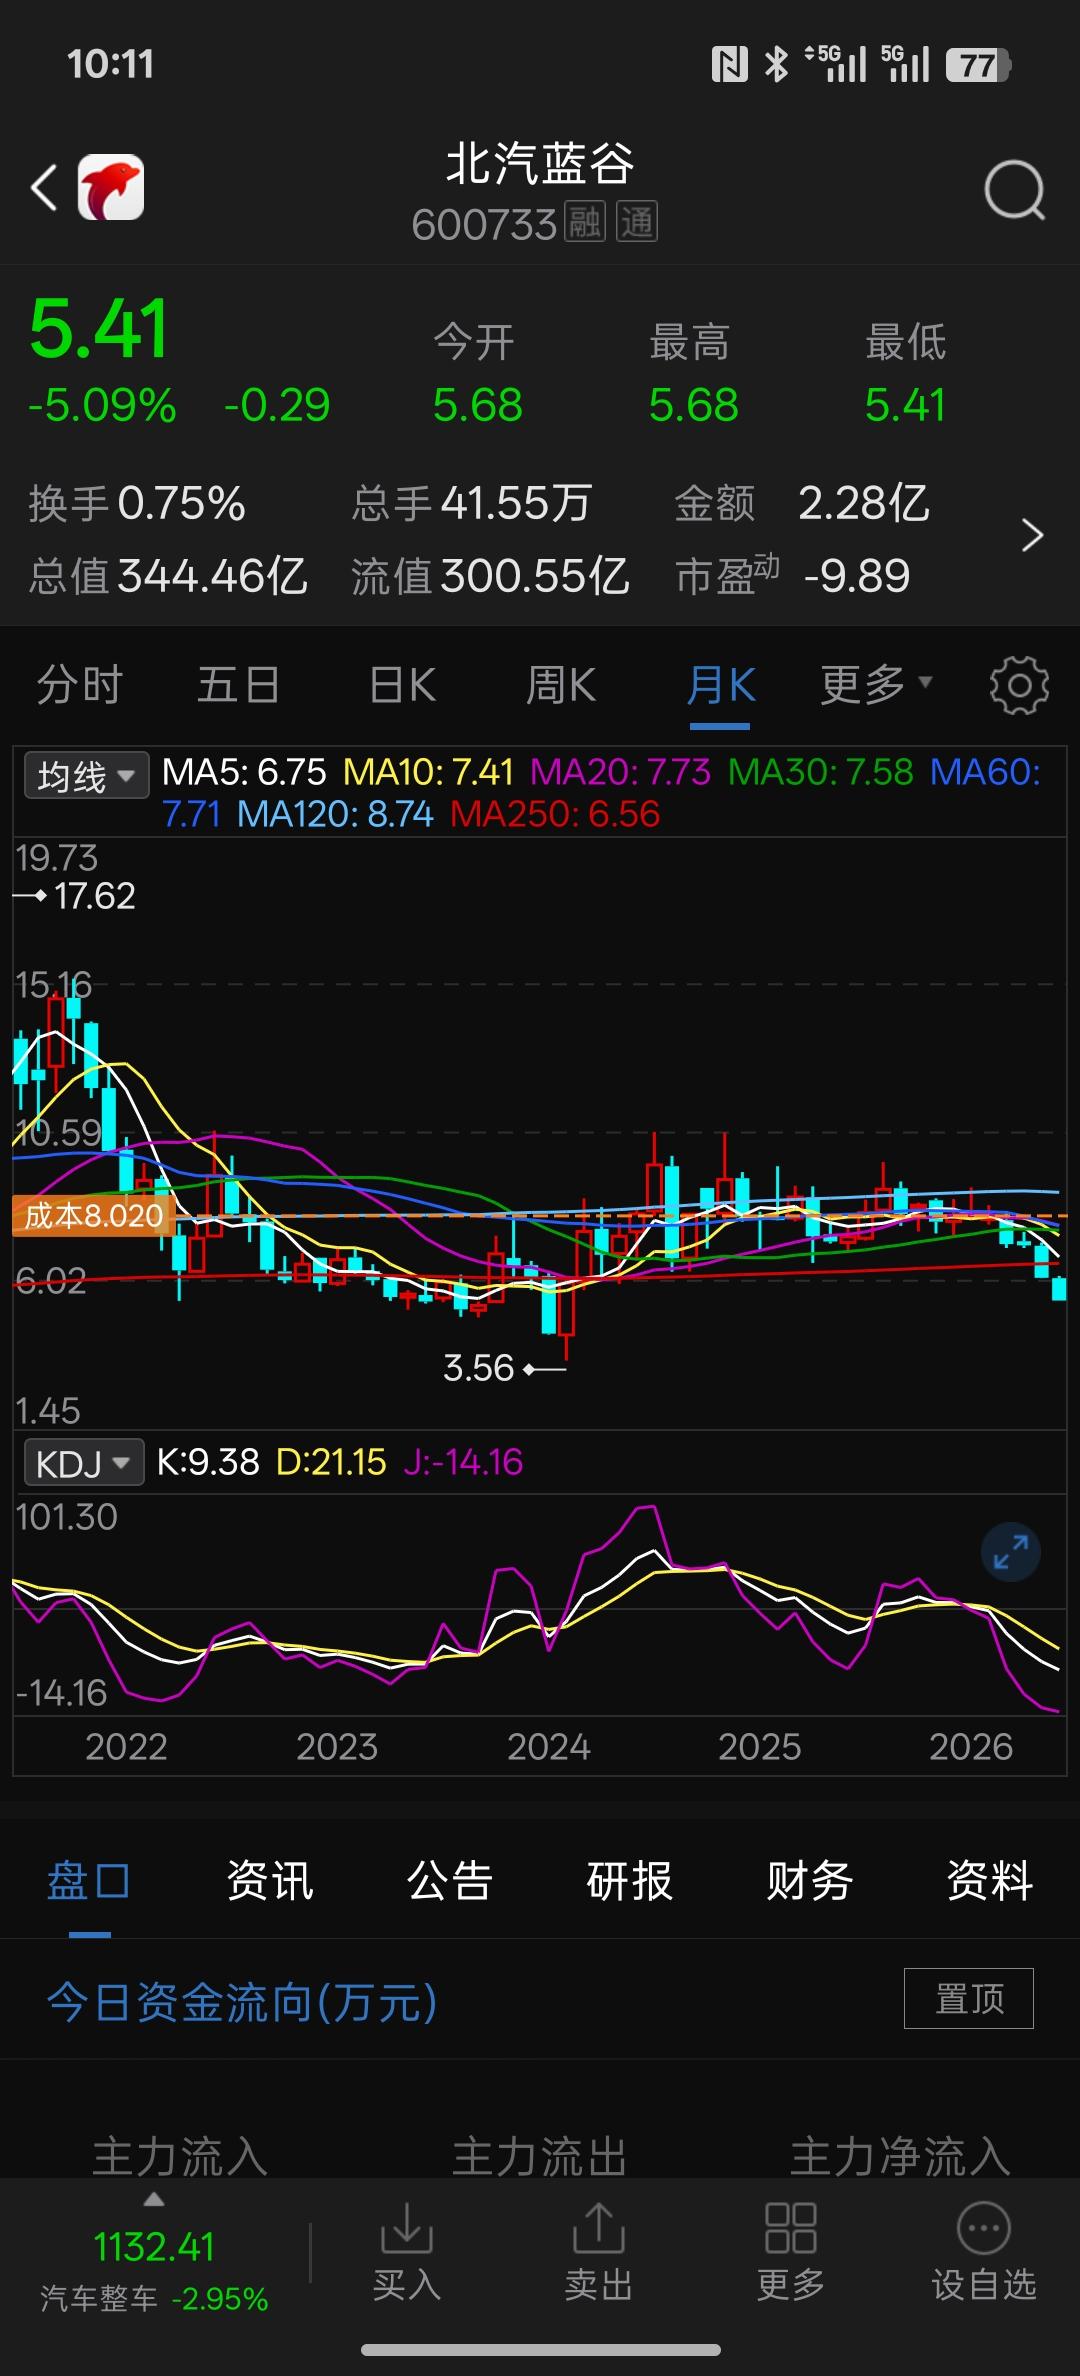The width and height of the screenshot is (1080, 2376).
Task: Switch to 周K weekly chart tab
Action: pyautogui.click(x=561, y=686)
